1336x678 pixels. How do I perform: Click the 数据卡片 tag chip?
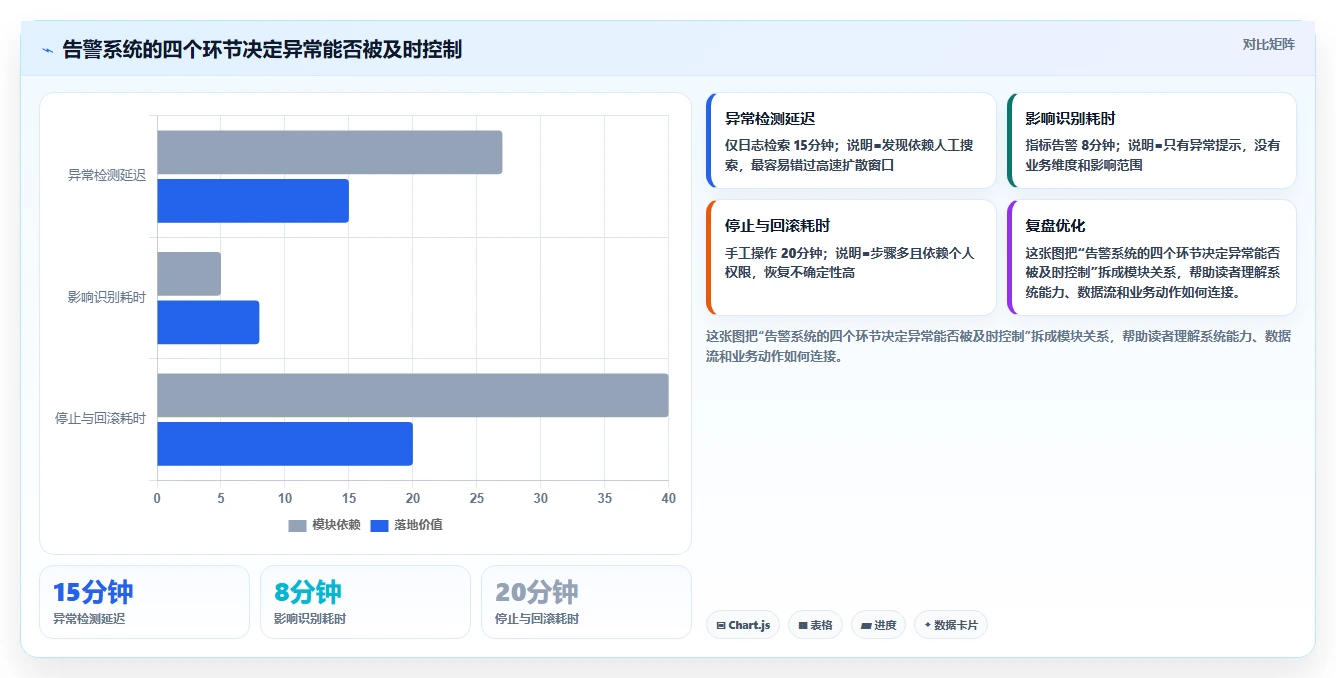click(951, 625)
